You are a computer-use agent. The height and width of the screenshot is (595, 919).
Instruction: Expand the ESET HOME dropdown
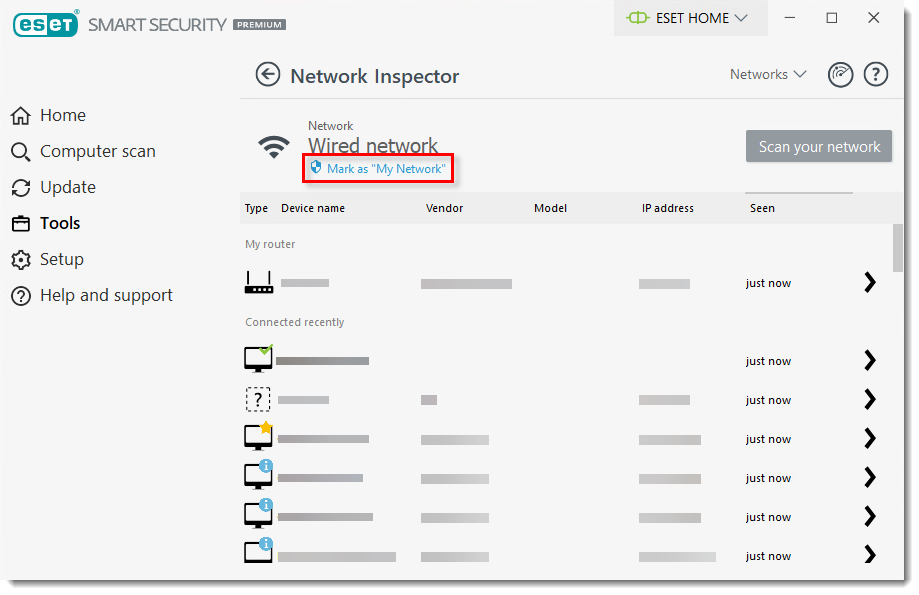(690, 18)
